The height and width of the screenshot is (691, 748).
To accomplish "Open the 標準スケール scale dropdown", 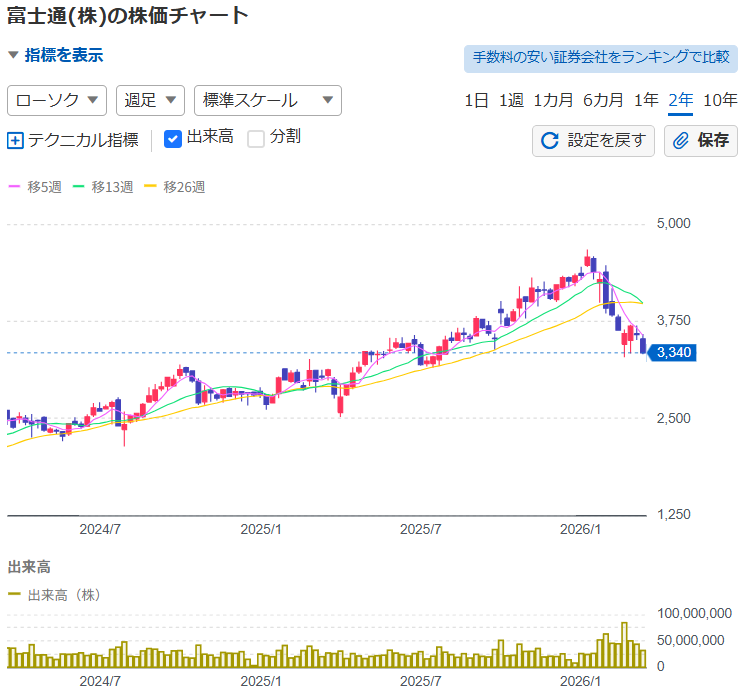I will pyautogui.click(x=267, y=100).
